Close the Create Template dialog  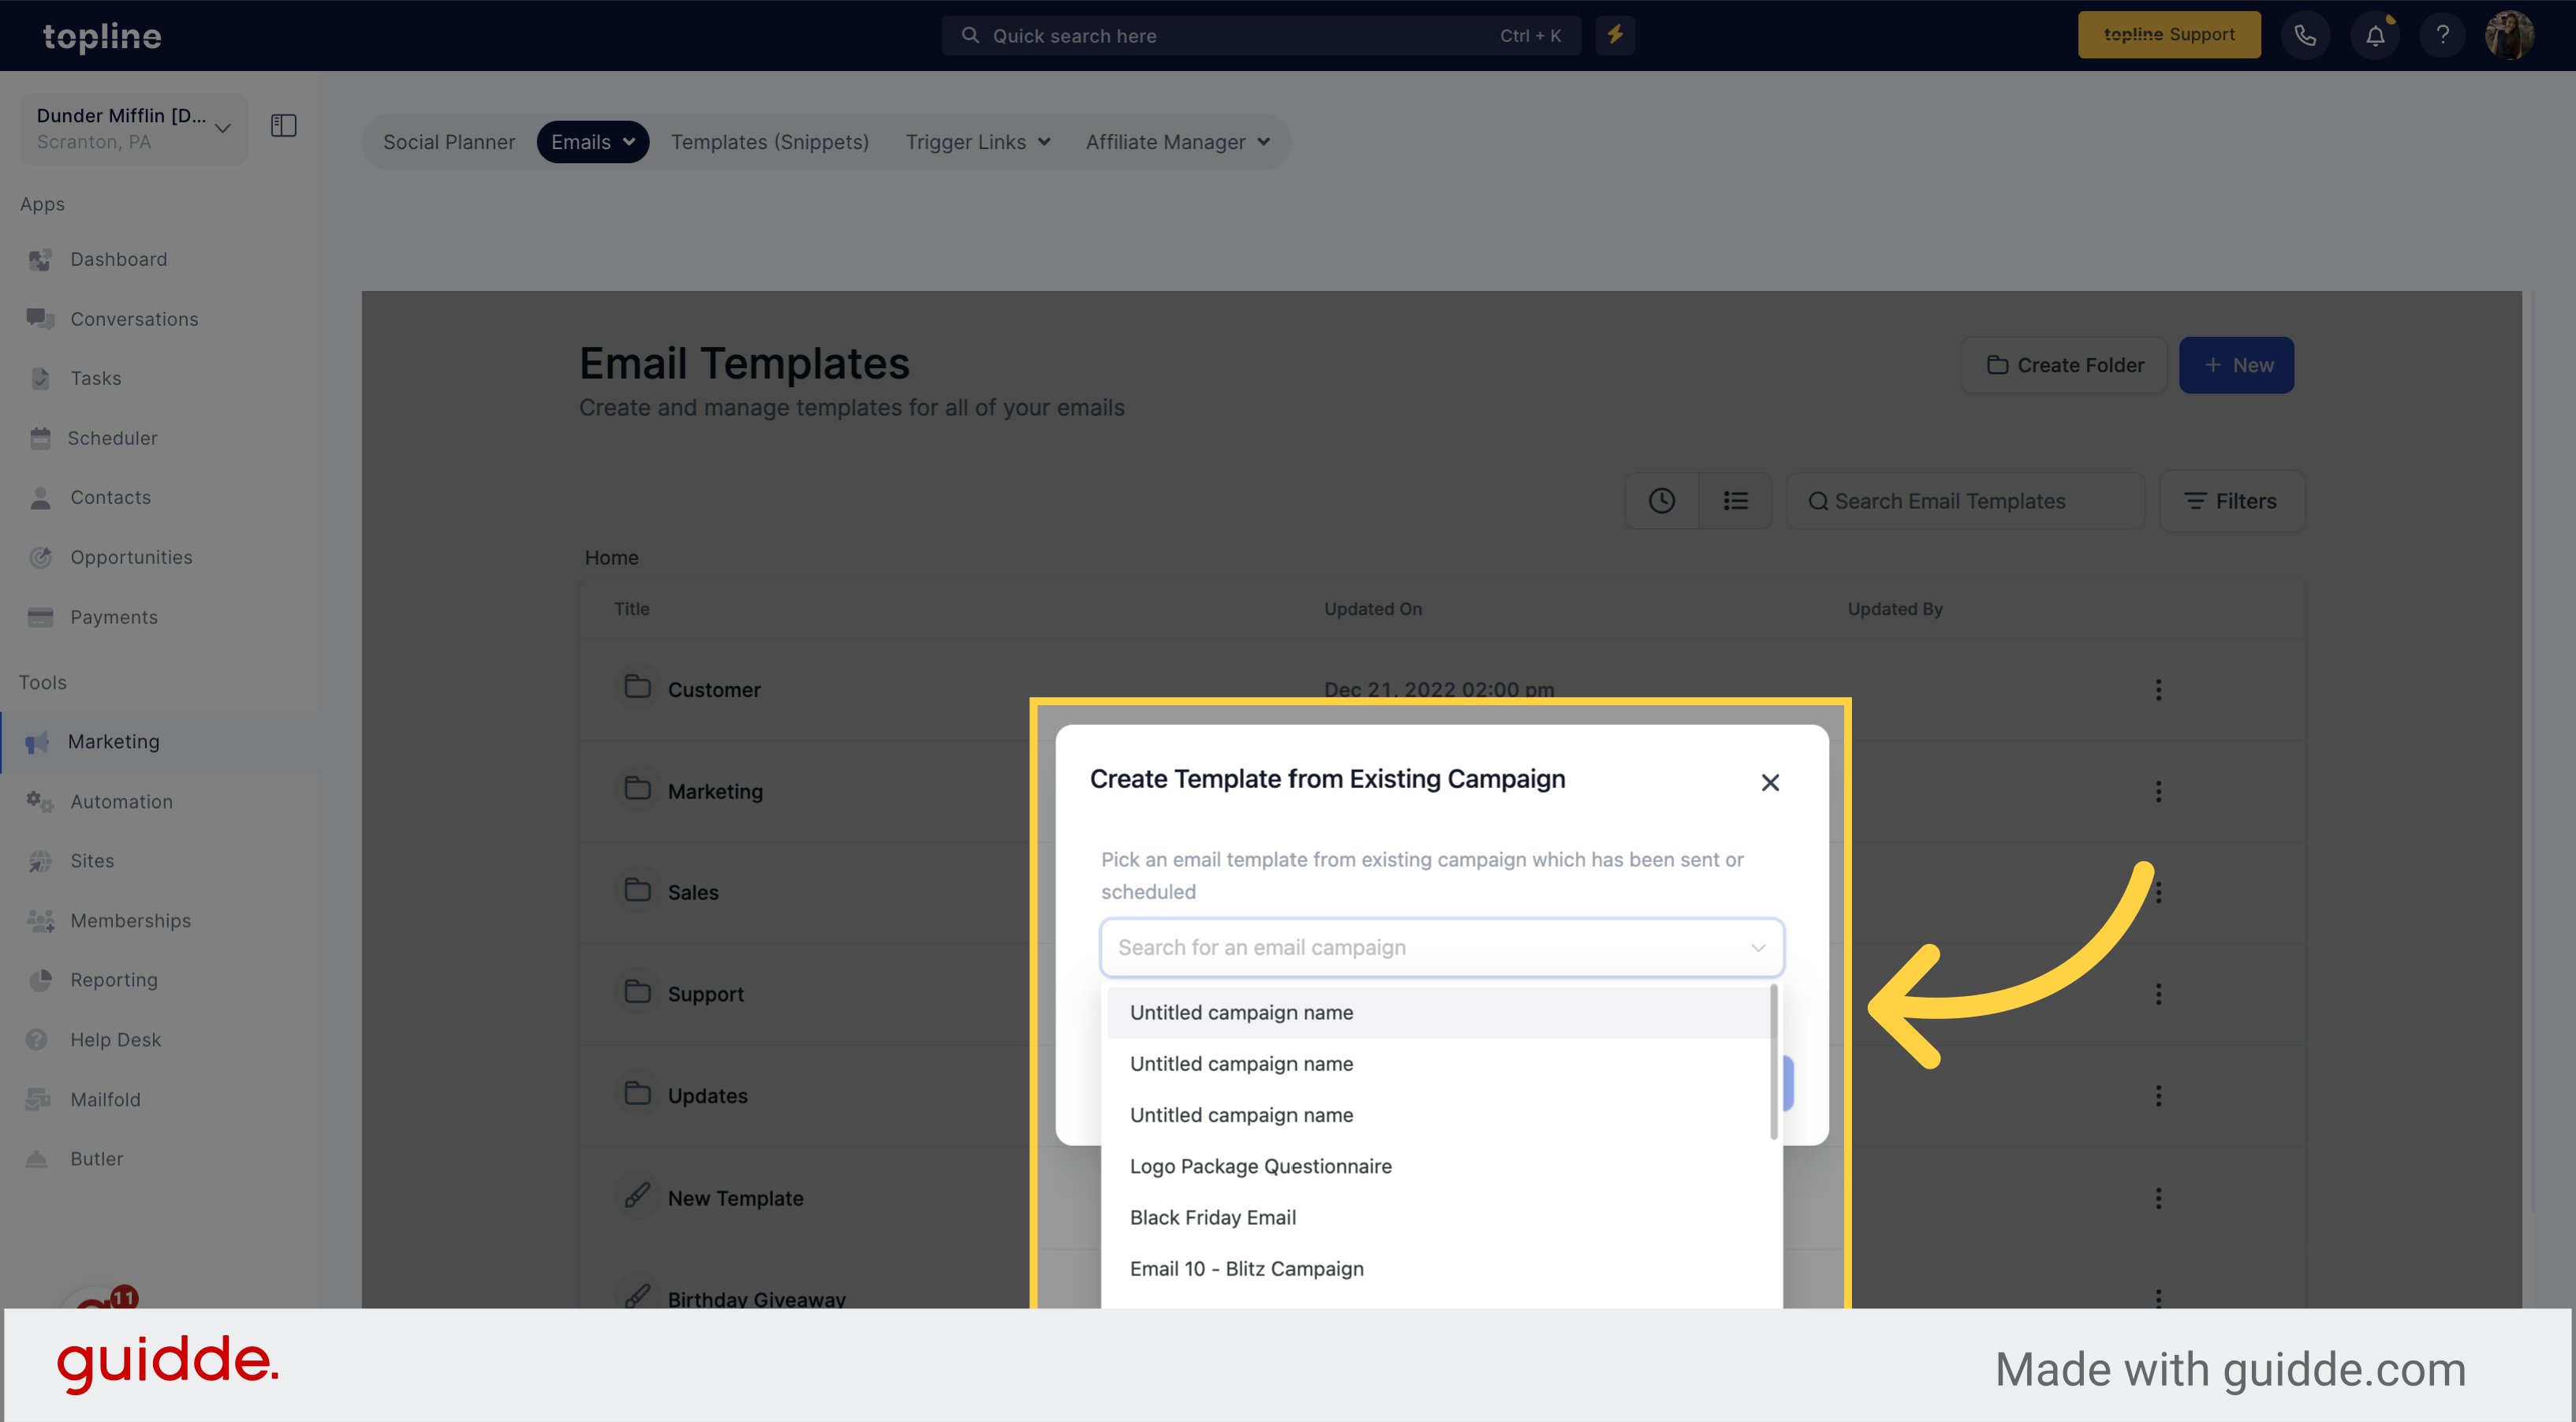tap(1768, 781)
